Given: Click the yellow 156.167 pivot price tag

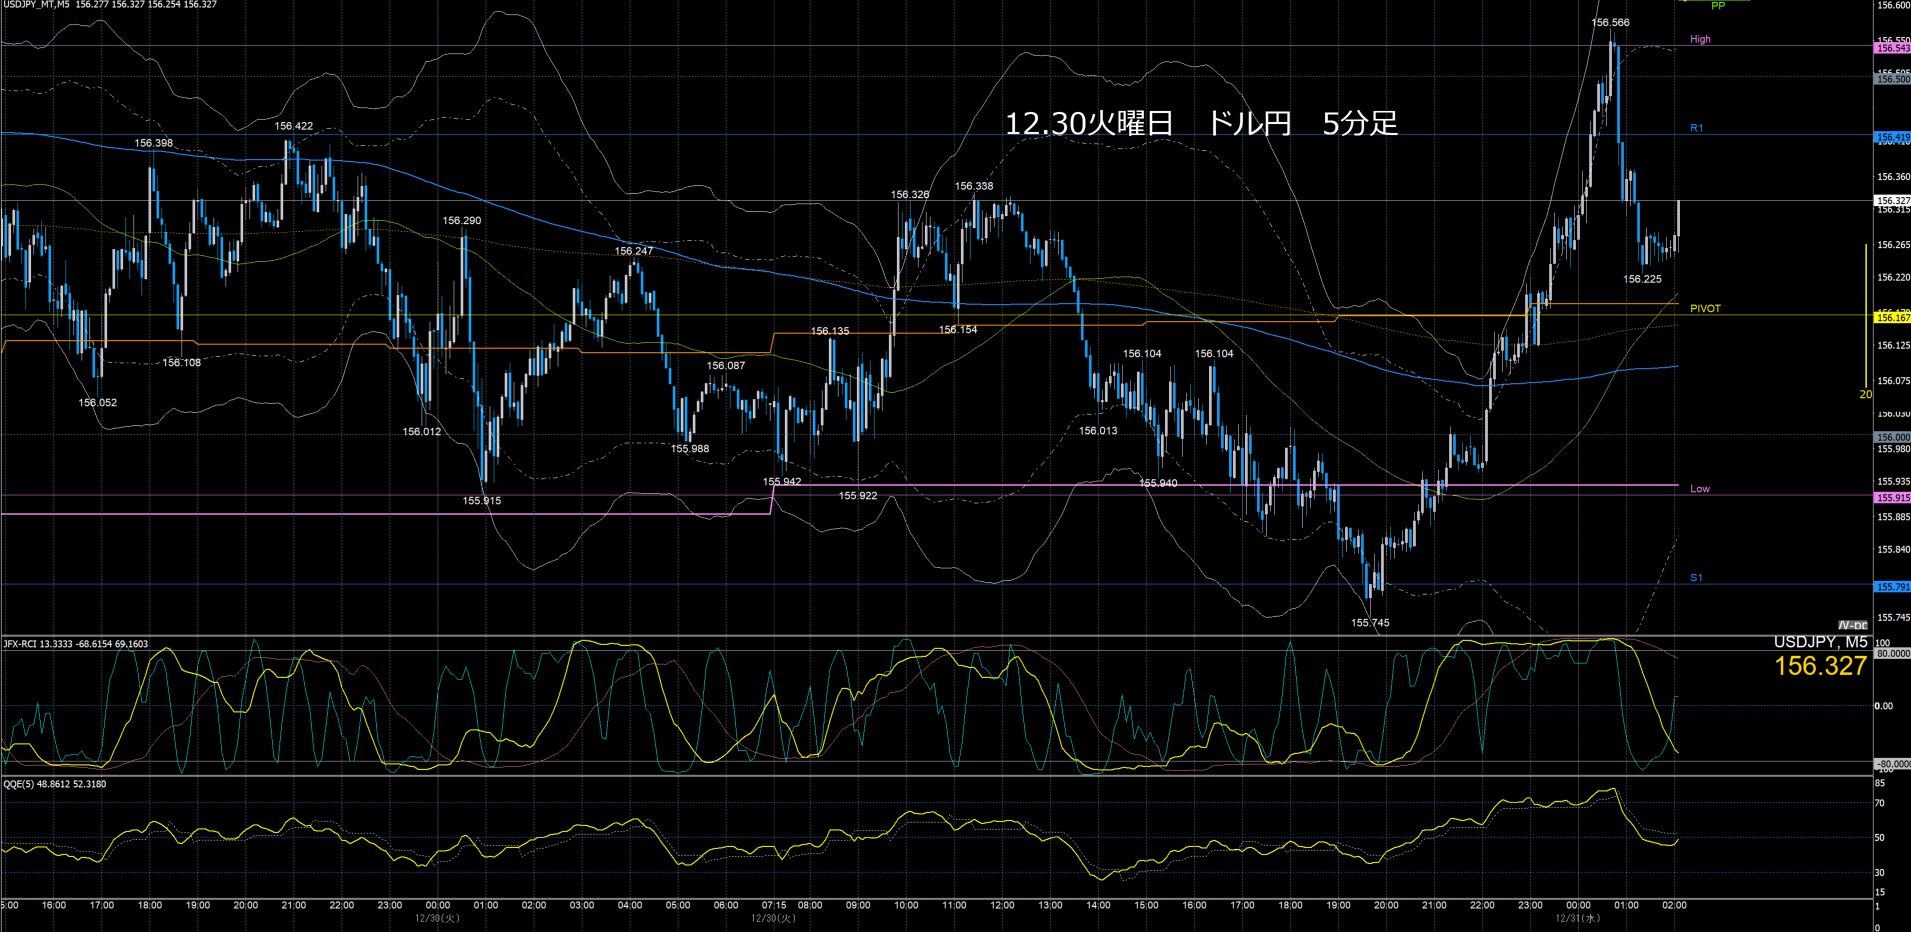Looking at the screenshot, I should pyautogui.click(x=1892, y=317).
